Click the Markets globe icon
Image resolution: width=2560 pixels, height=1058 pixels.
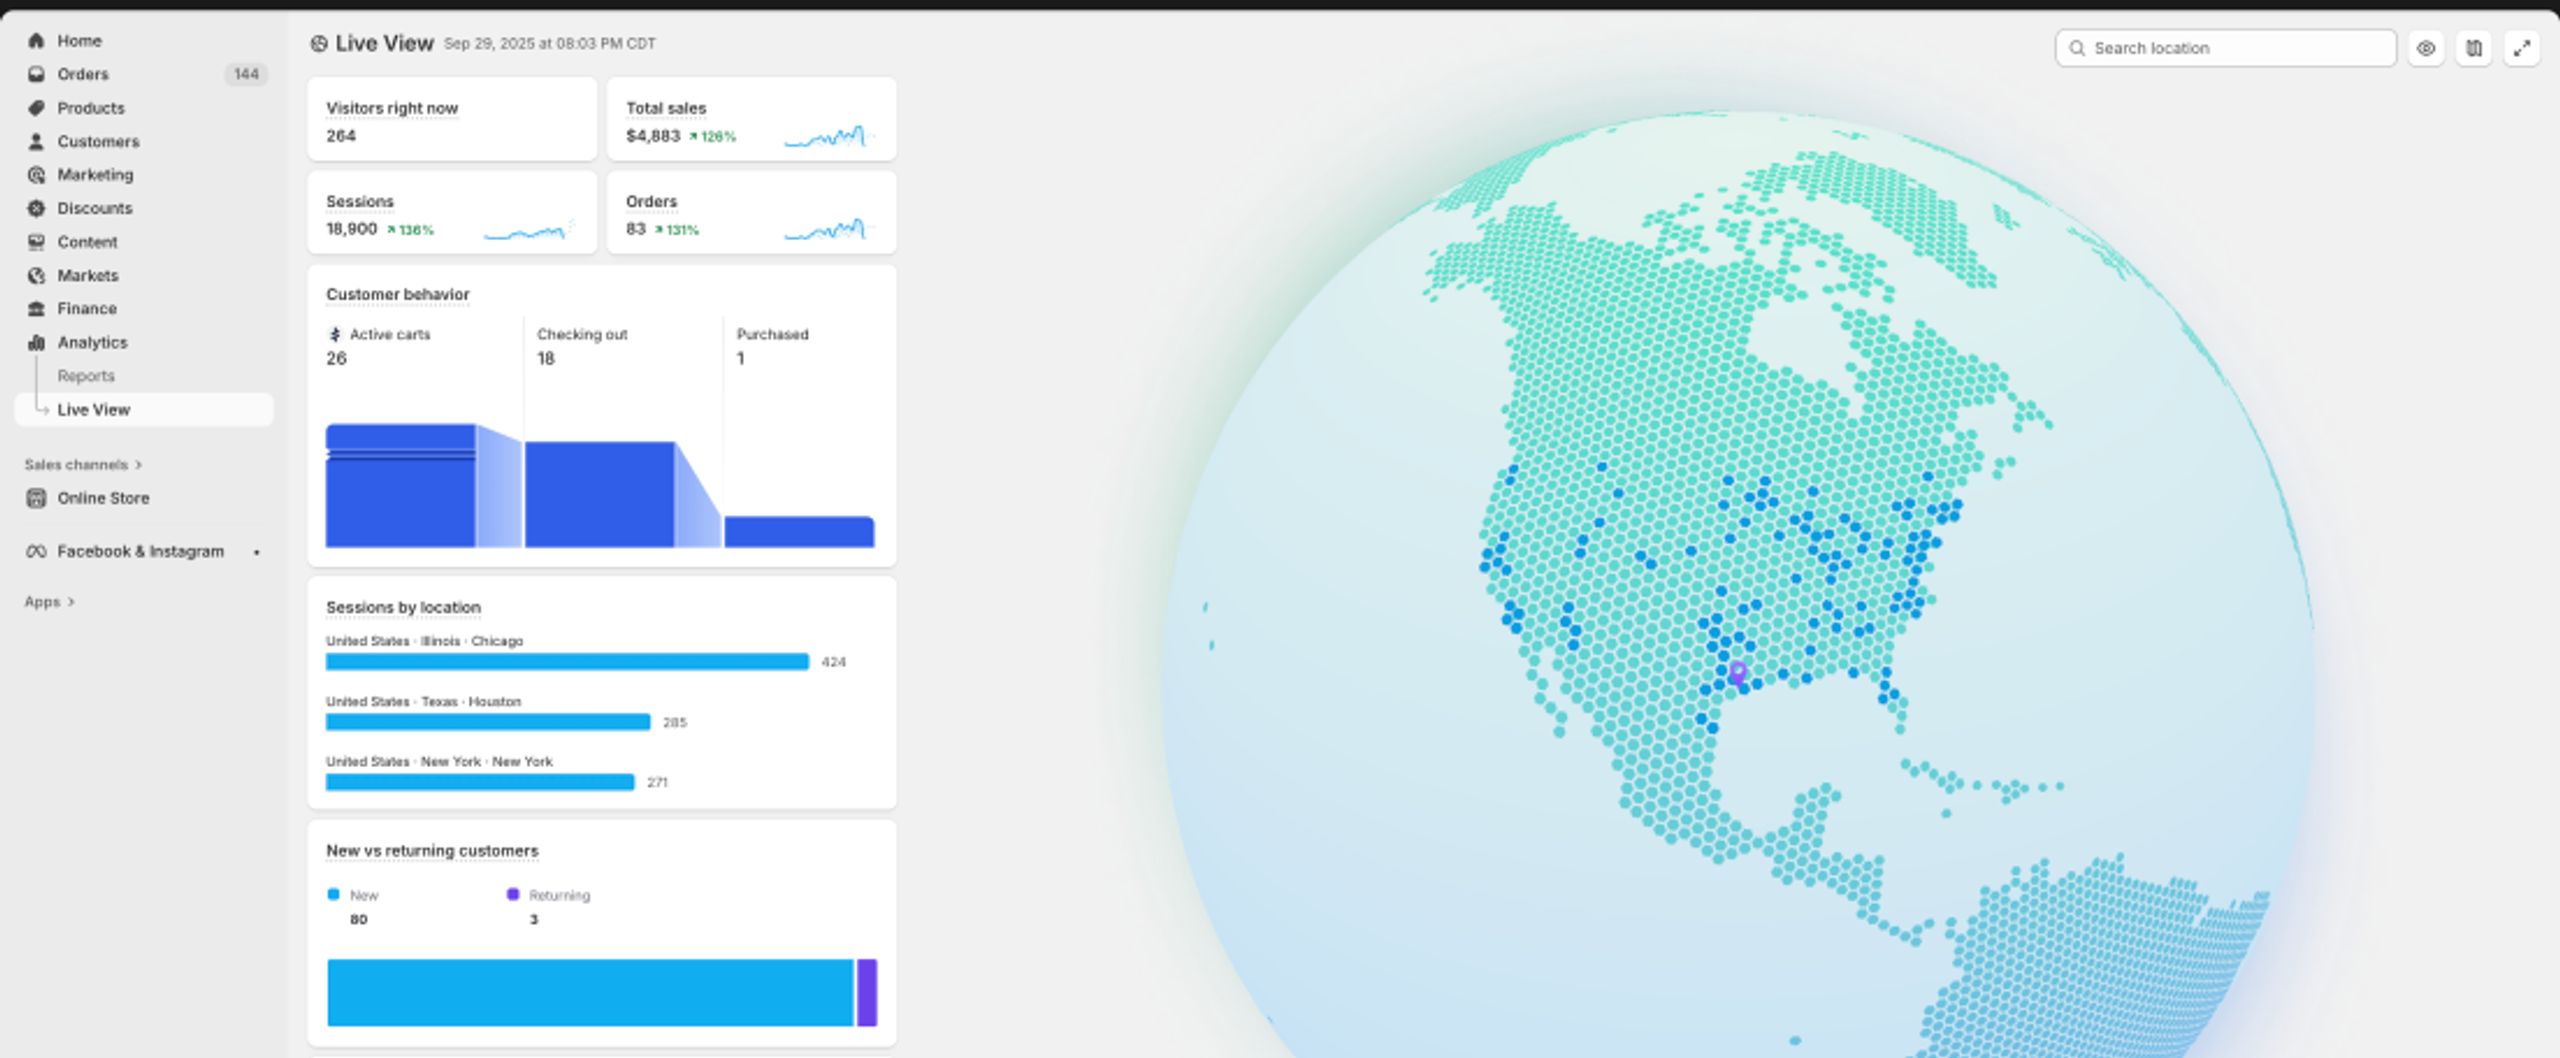click(36, 275)
